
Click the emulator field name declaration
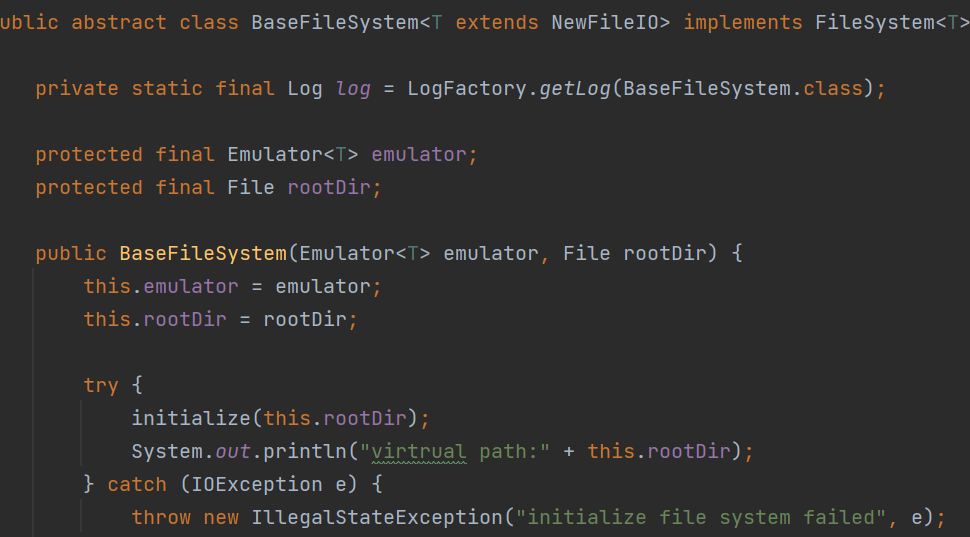click(419, 154)
